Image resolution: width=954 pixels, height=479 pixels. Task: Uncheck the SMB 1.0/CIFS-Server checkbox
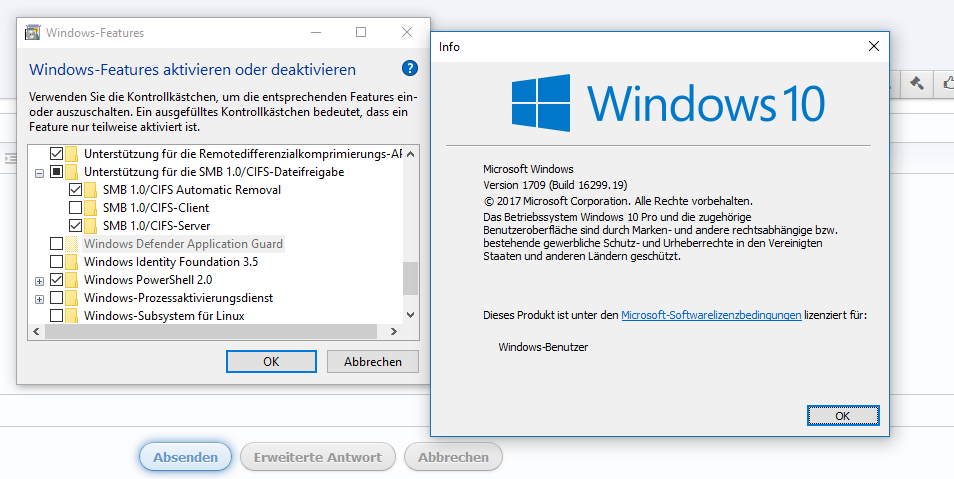(75, 225)
